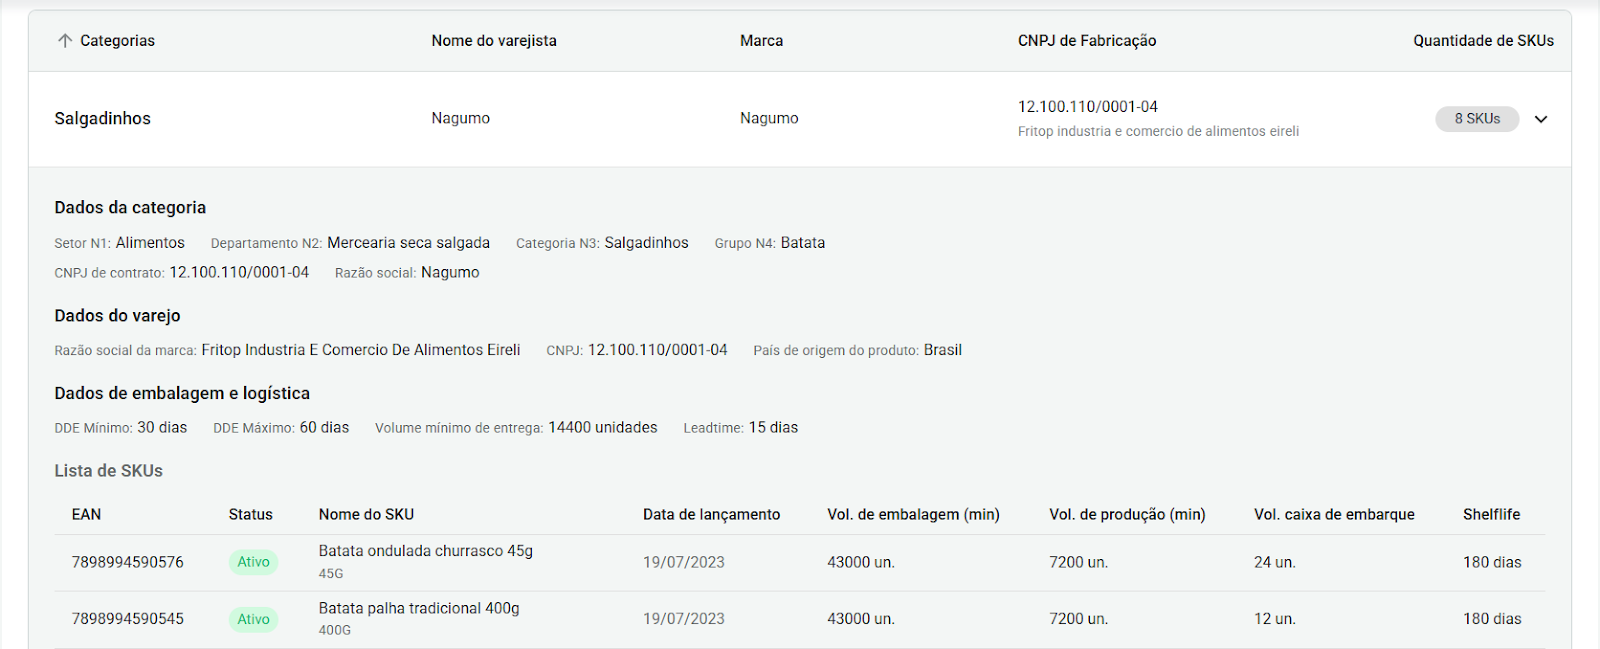
Task: Click the EAN column header
Action: [x=86, y=514]
